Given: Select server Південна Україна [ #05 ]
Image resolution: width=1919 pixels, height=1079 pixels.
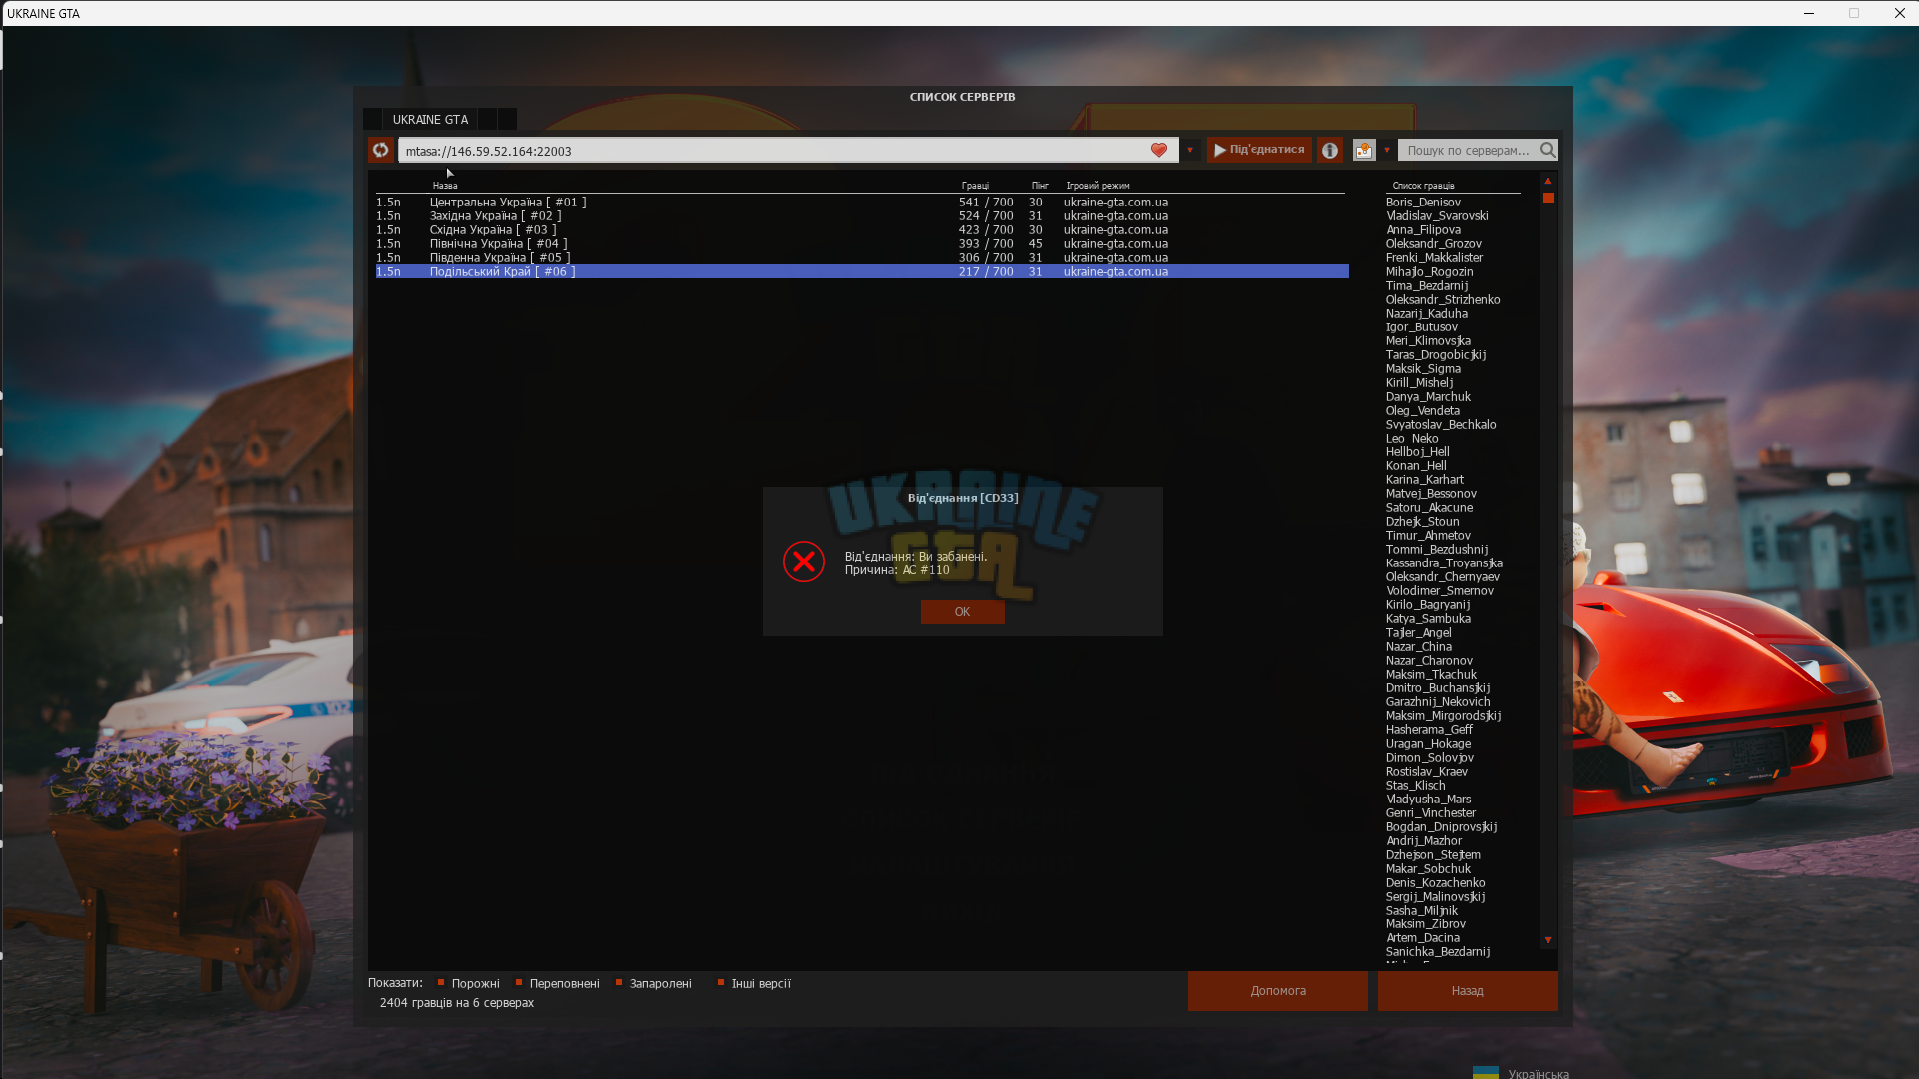Looking at the screenshot, I should (862, 258).
